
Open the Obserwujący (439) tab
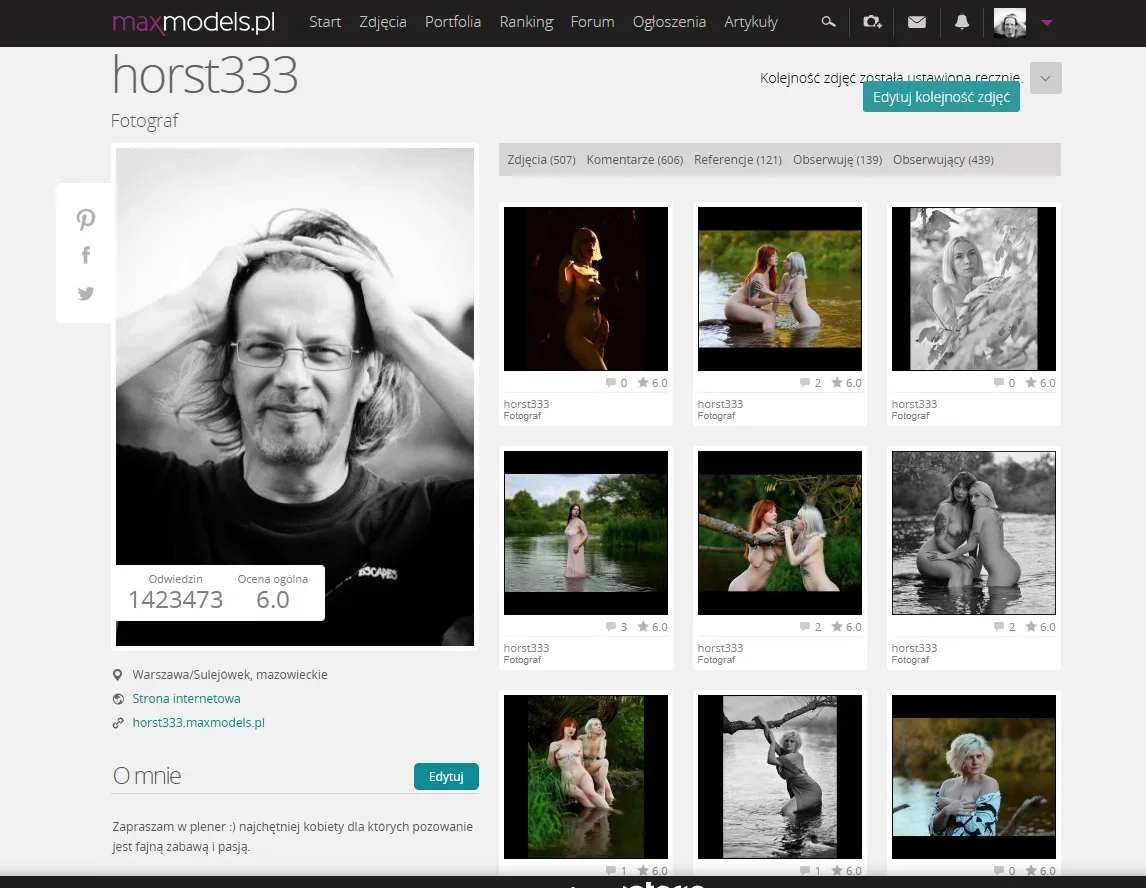[944, 159]
